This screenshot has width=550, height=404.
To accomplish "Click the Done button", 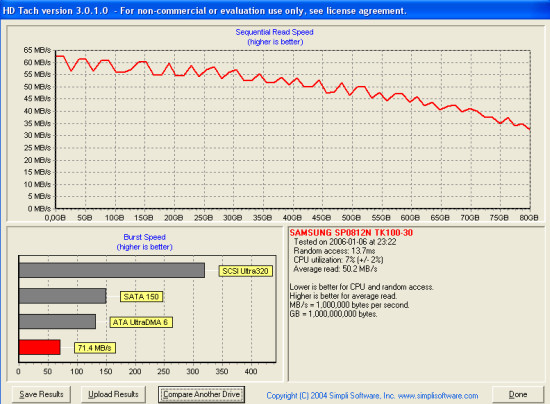I will click(518, 395).
